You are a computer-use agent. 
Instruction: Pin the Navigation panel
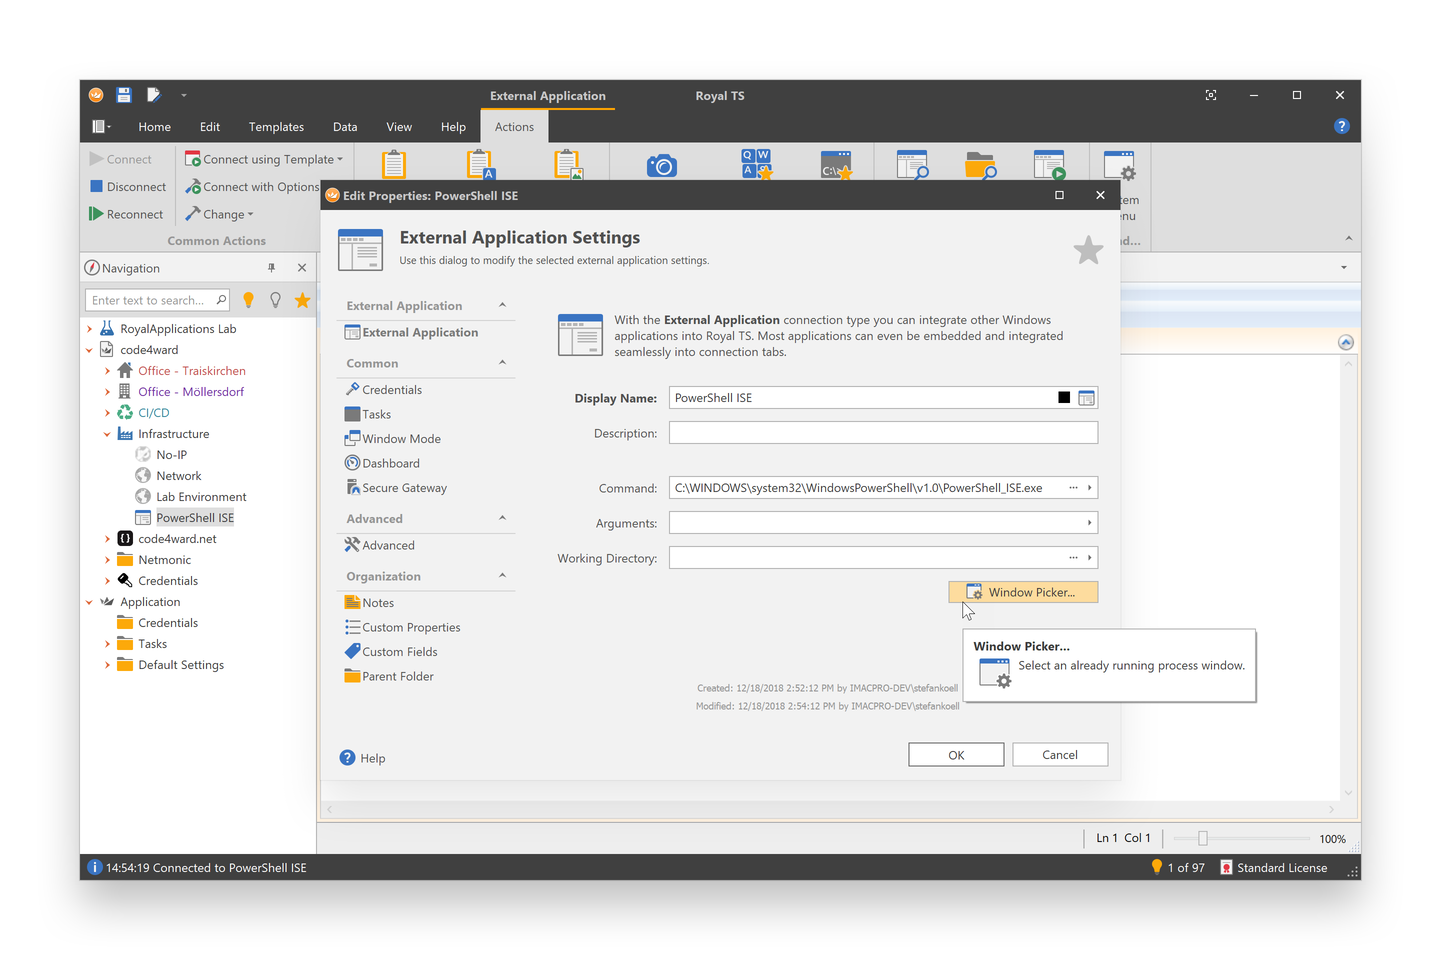[271, 267]
